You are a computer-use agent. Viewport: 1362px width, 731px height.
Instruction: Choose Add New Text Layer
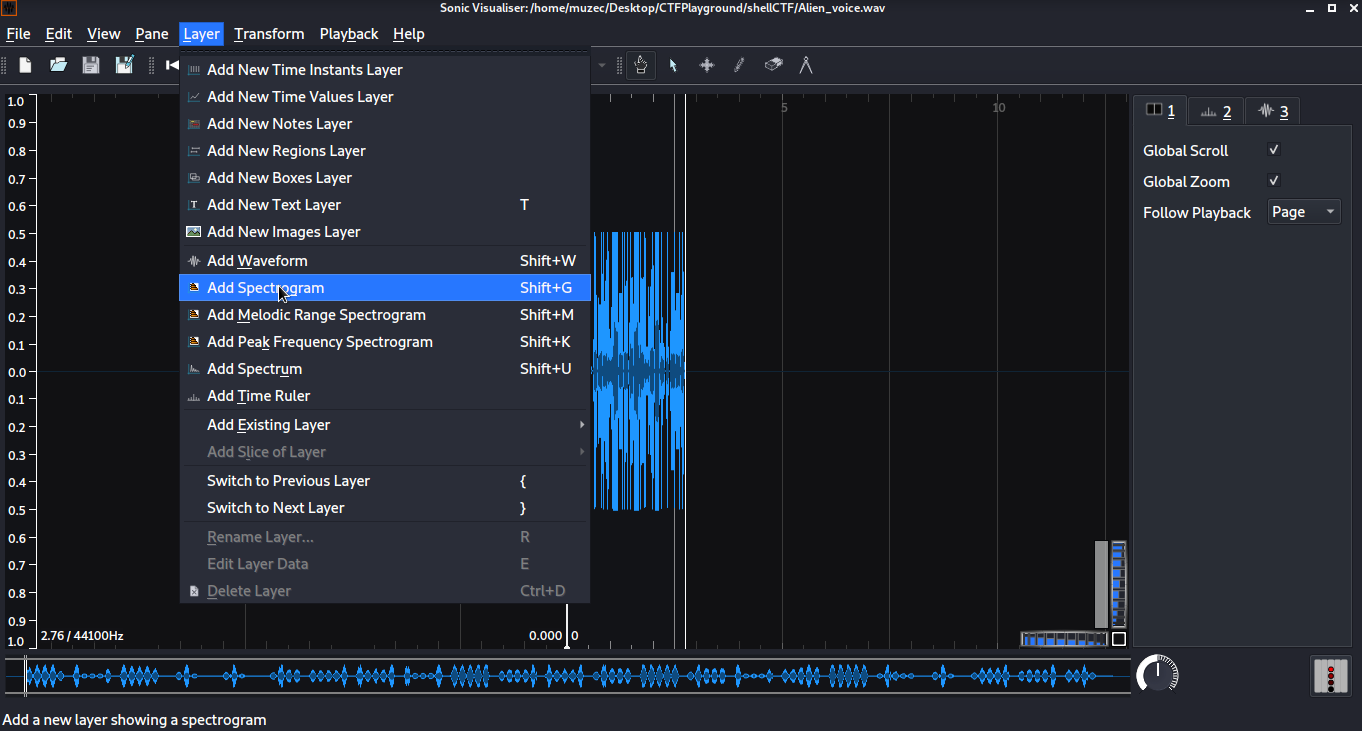(385, 205)
